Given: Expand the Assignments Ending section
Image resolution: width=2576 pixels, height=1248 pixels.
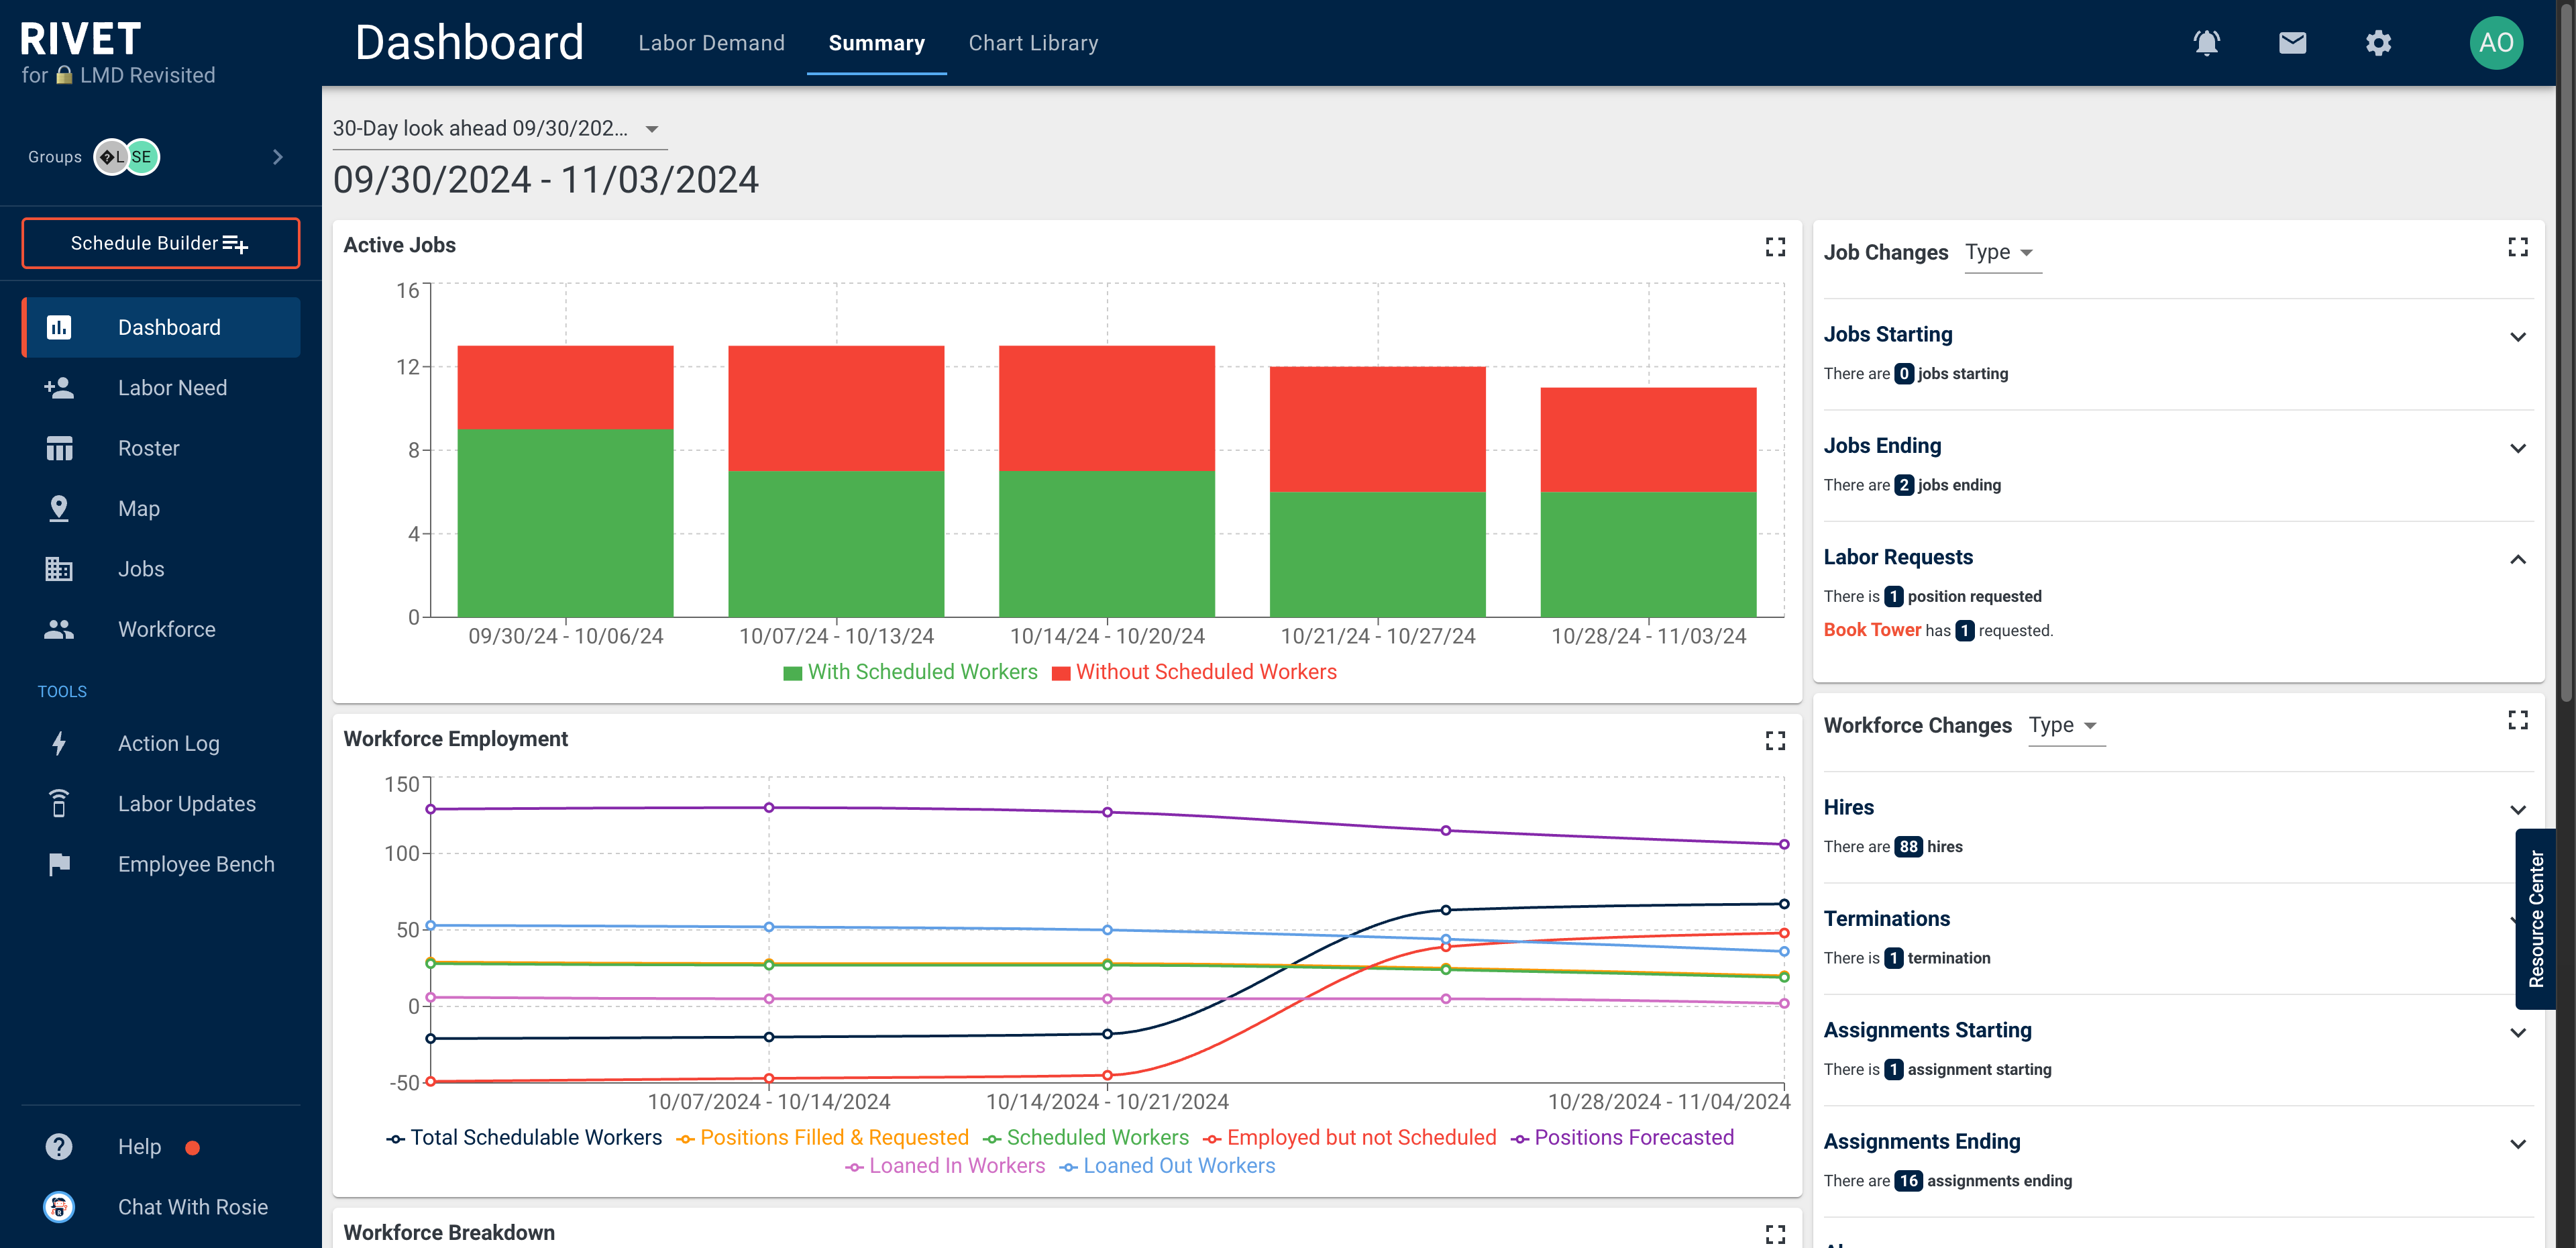Looking at the screenshot, I should (2517, 1143).
